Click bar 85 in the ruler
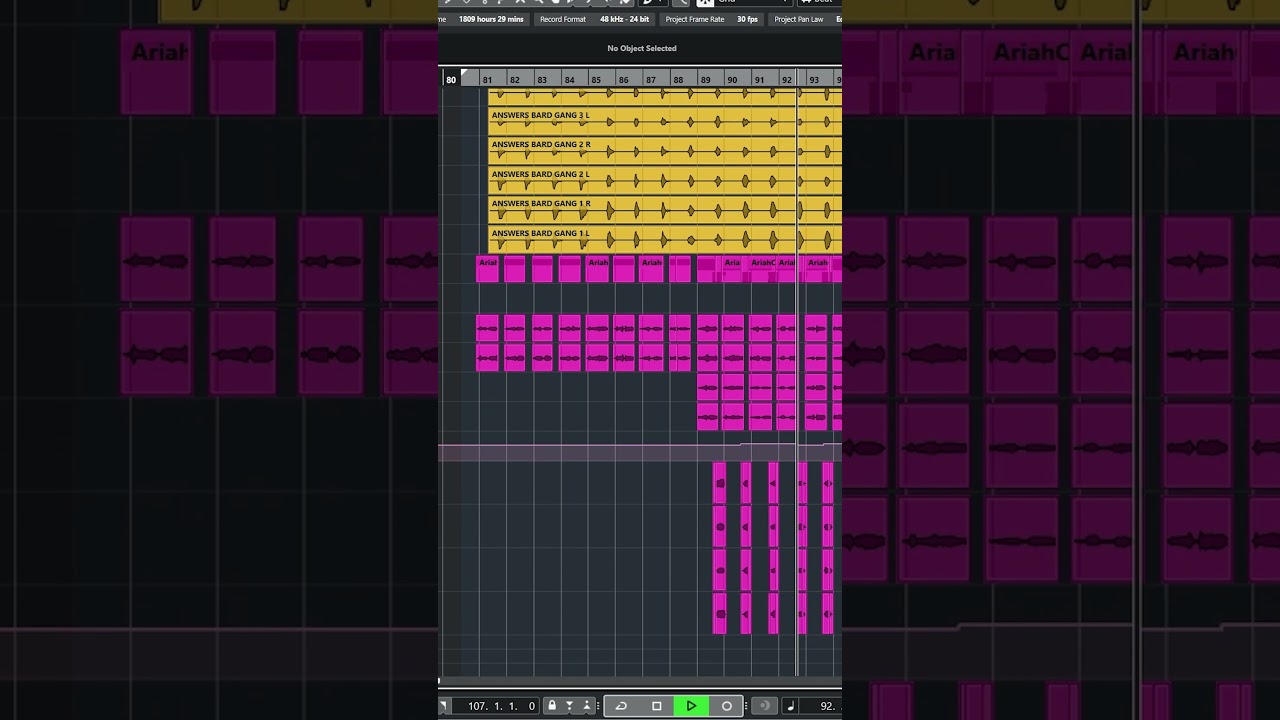1280x720 pixels. point(596,79)
